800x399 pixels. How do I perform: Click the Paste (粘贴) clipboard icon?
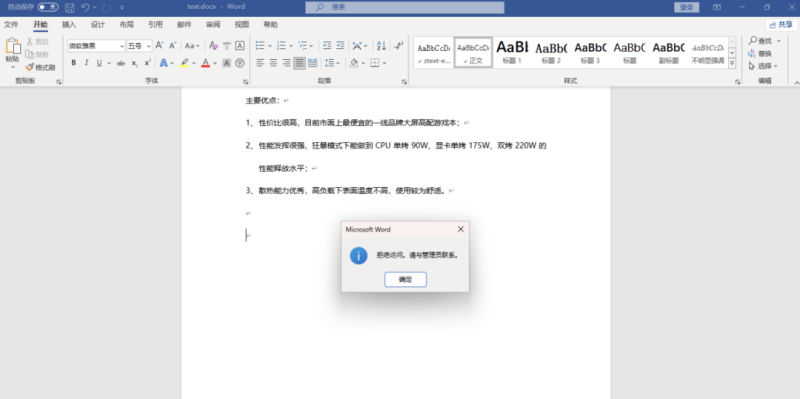tap(12, 46)
